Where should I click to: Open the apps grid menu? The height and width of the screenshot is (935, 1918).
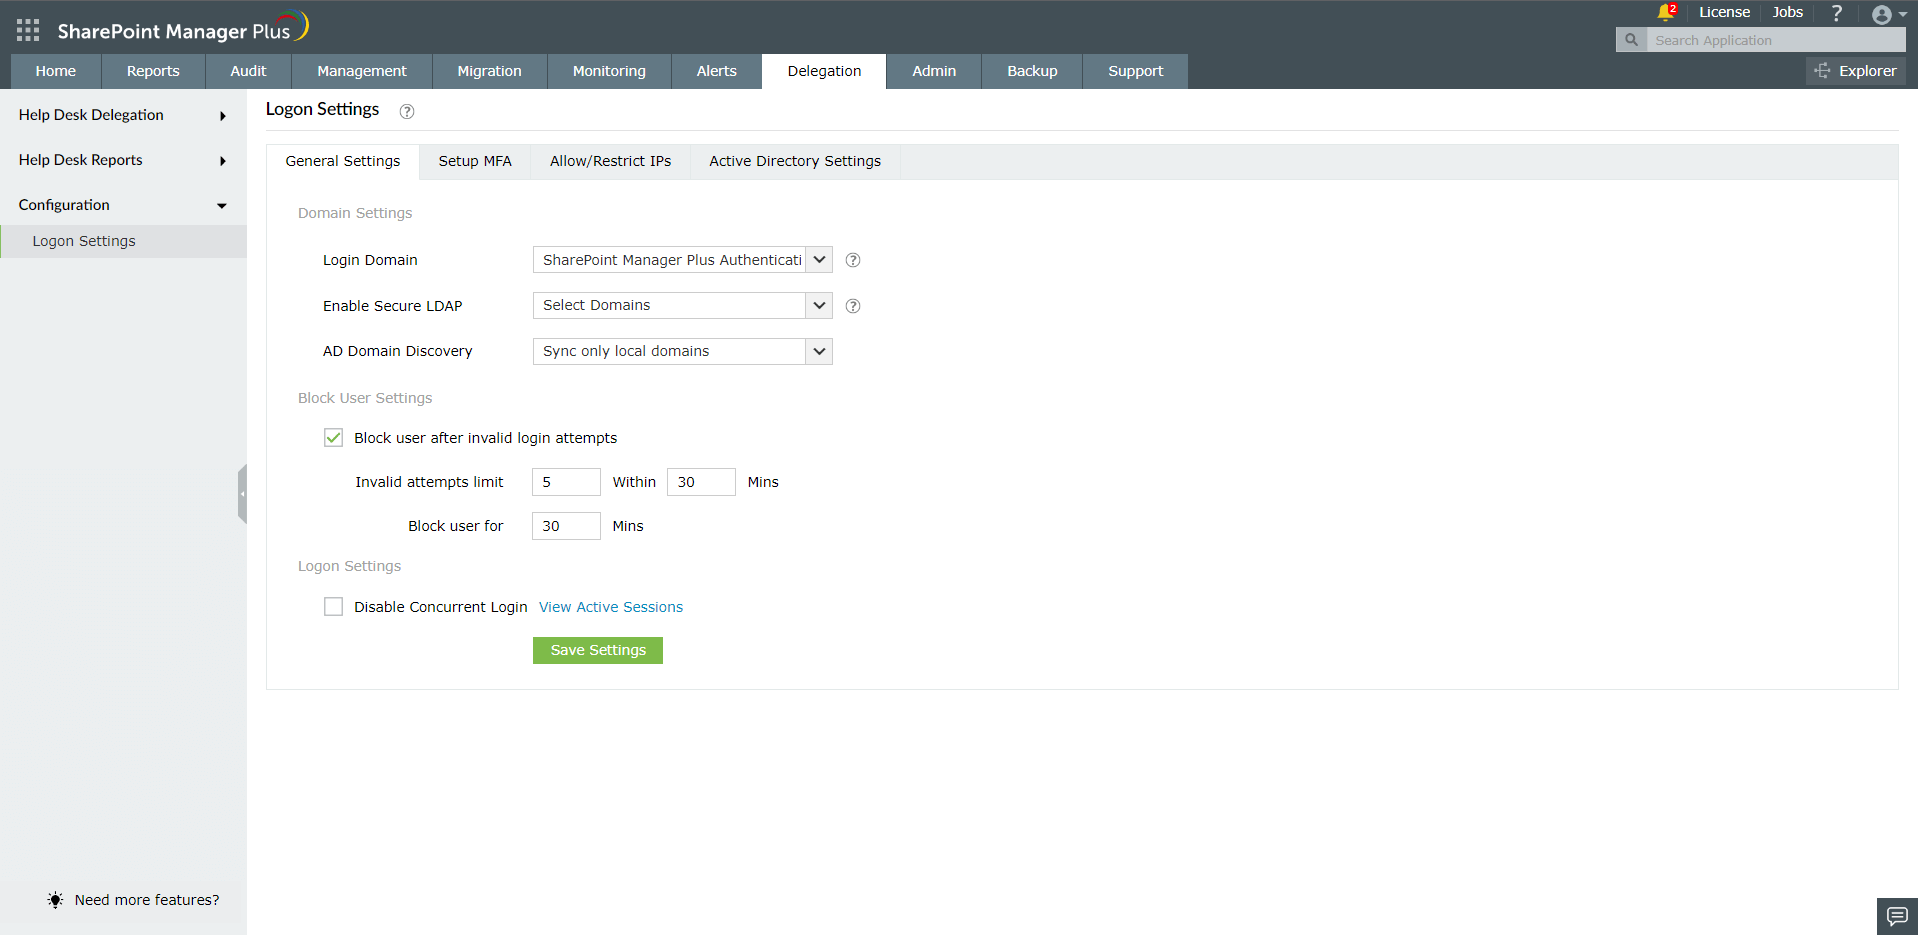(x=27, y=29)
